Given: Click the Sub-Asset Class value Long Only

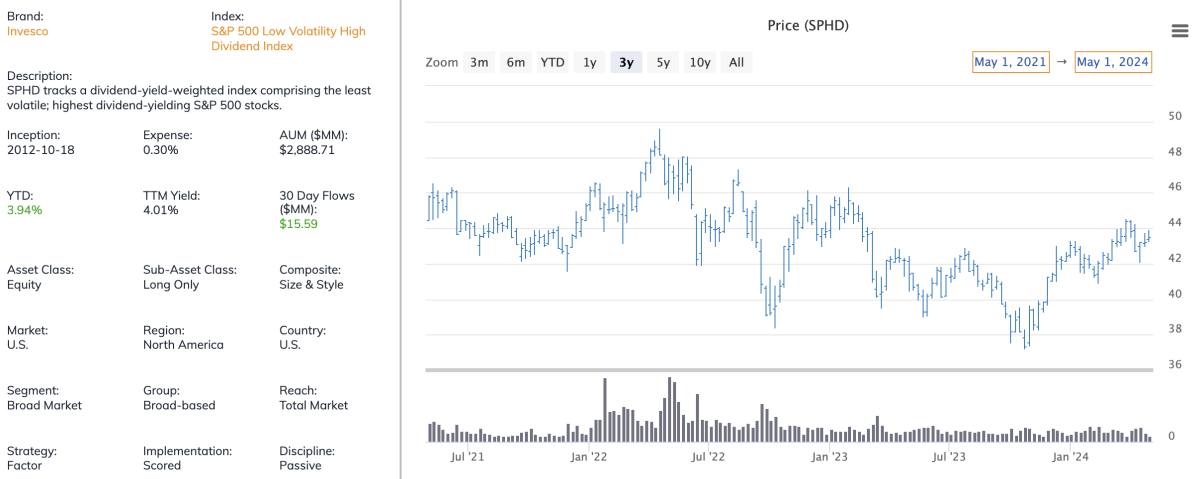Looking at the screenshot, I should tap(171, 284).
